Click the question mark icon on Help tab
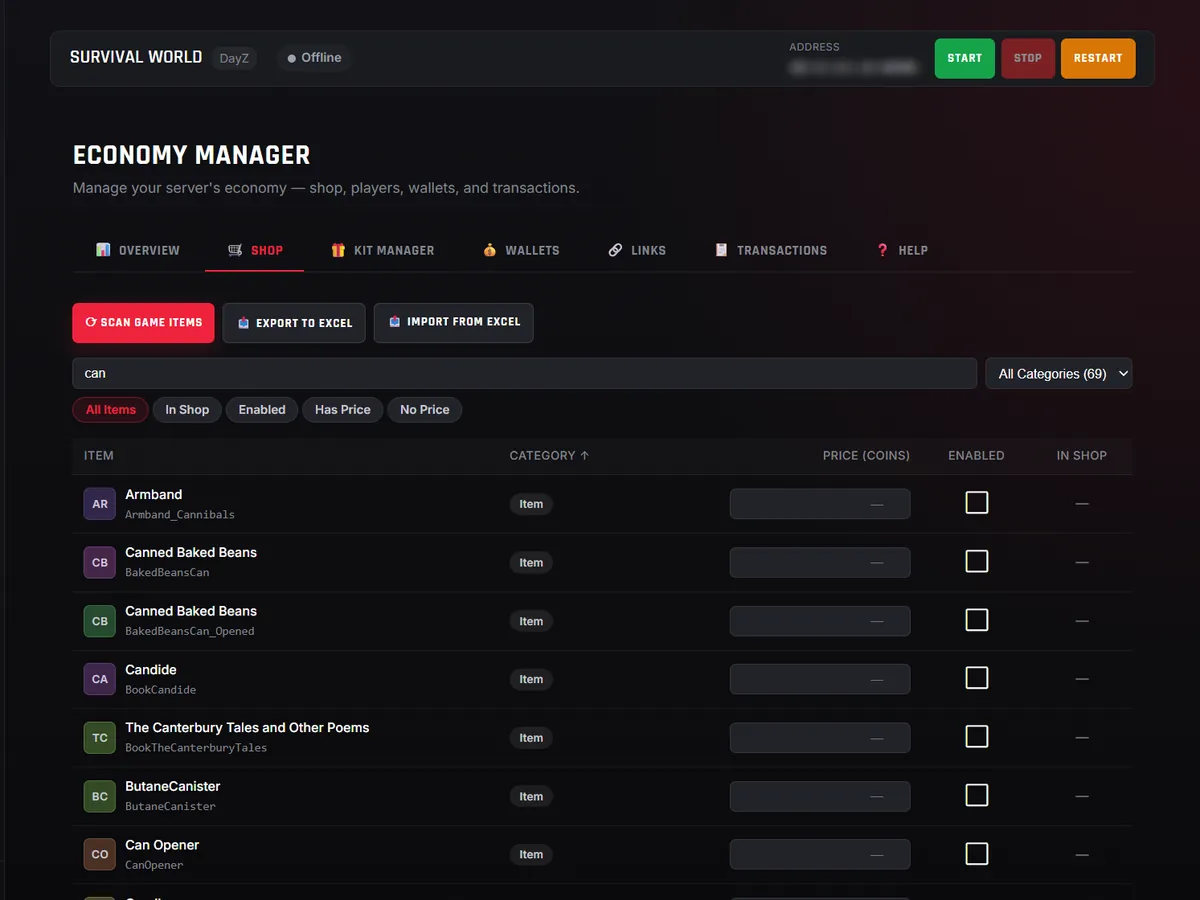Viewport: 1200px width, 900px height. (882, 250)
